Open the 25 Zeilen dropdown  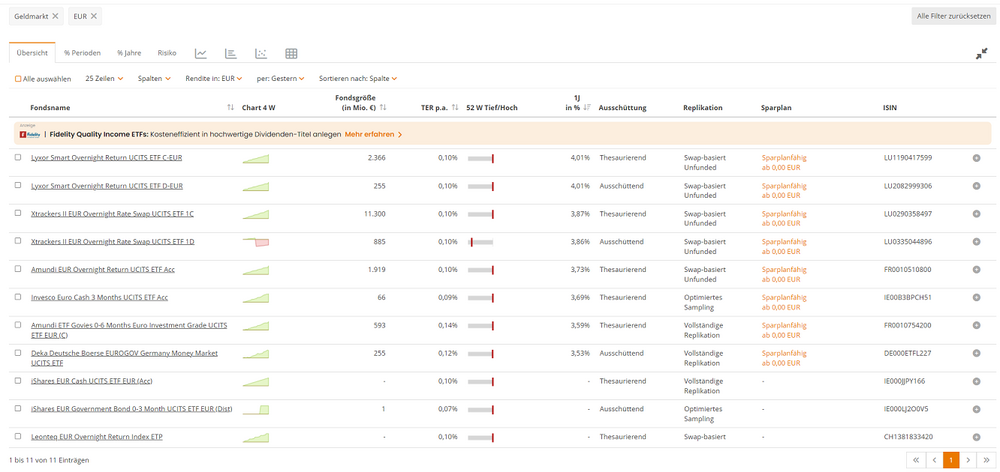(104, 78)
